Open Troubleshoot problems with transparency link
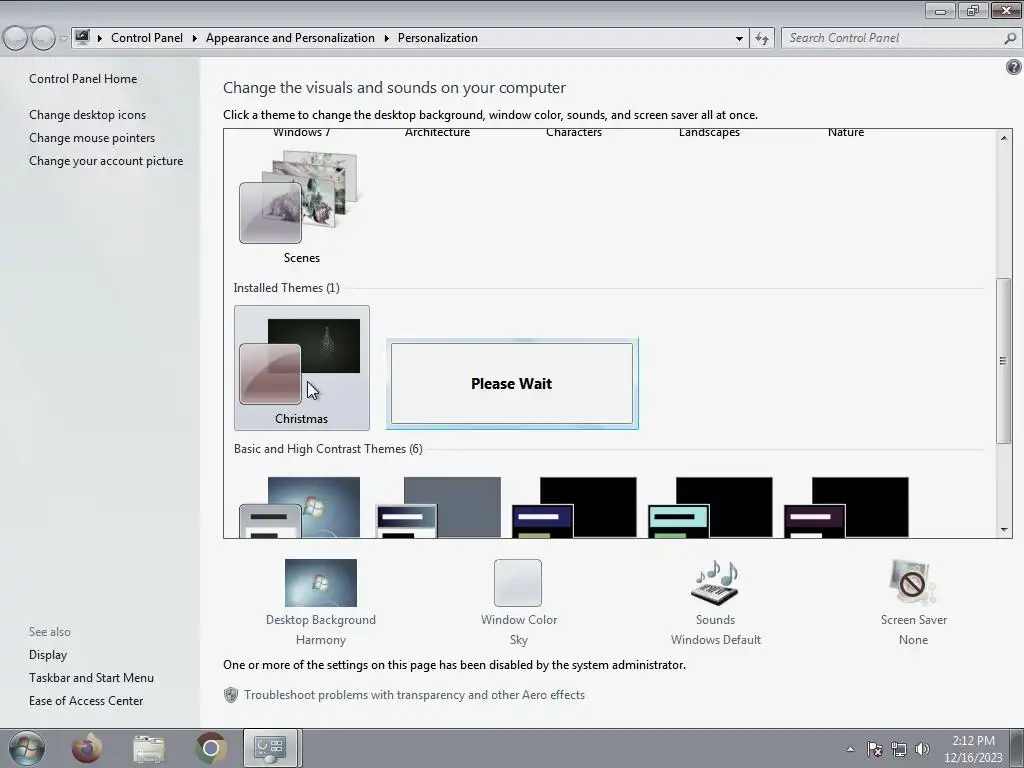This screenshot has width=1024, height=768. 414,695
